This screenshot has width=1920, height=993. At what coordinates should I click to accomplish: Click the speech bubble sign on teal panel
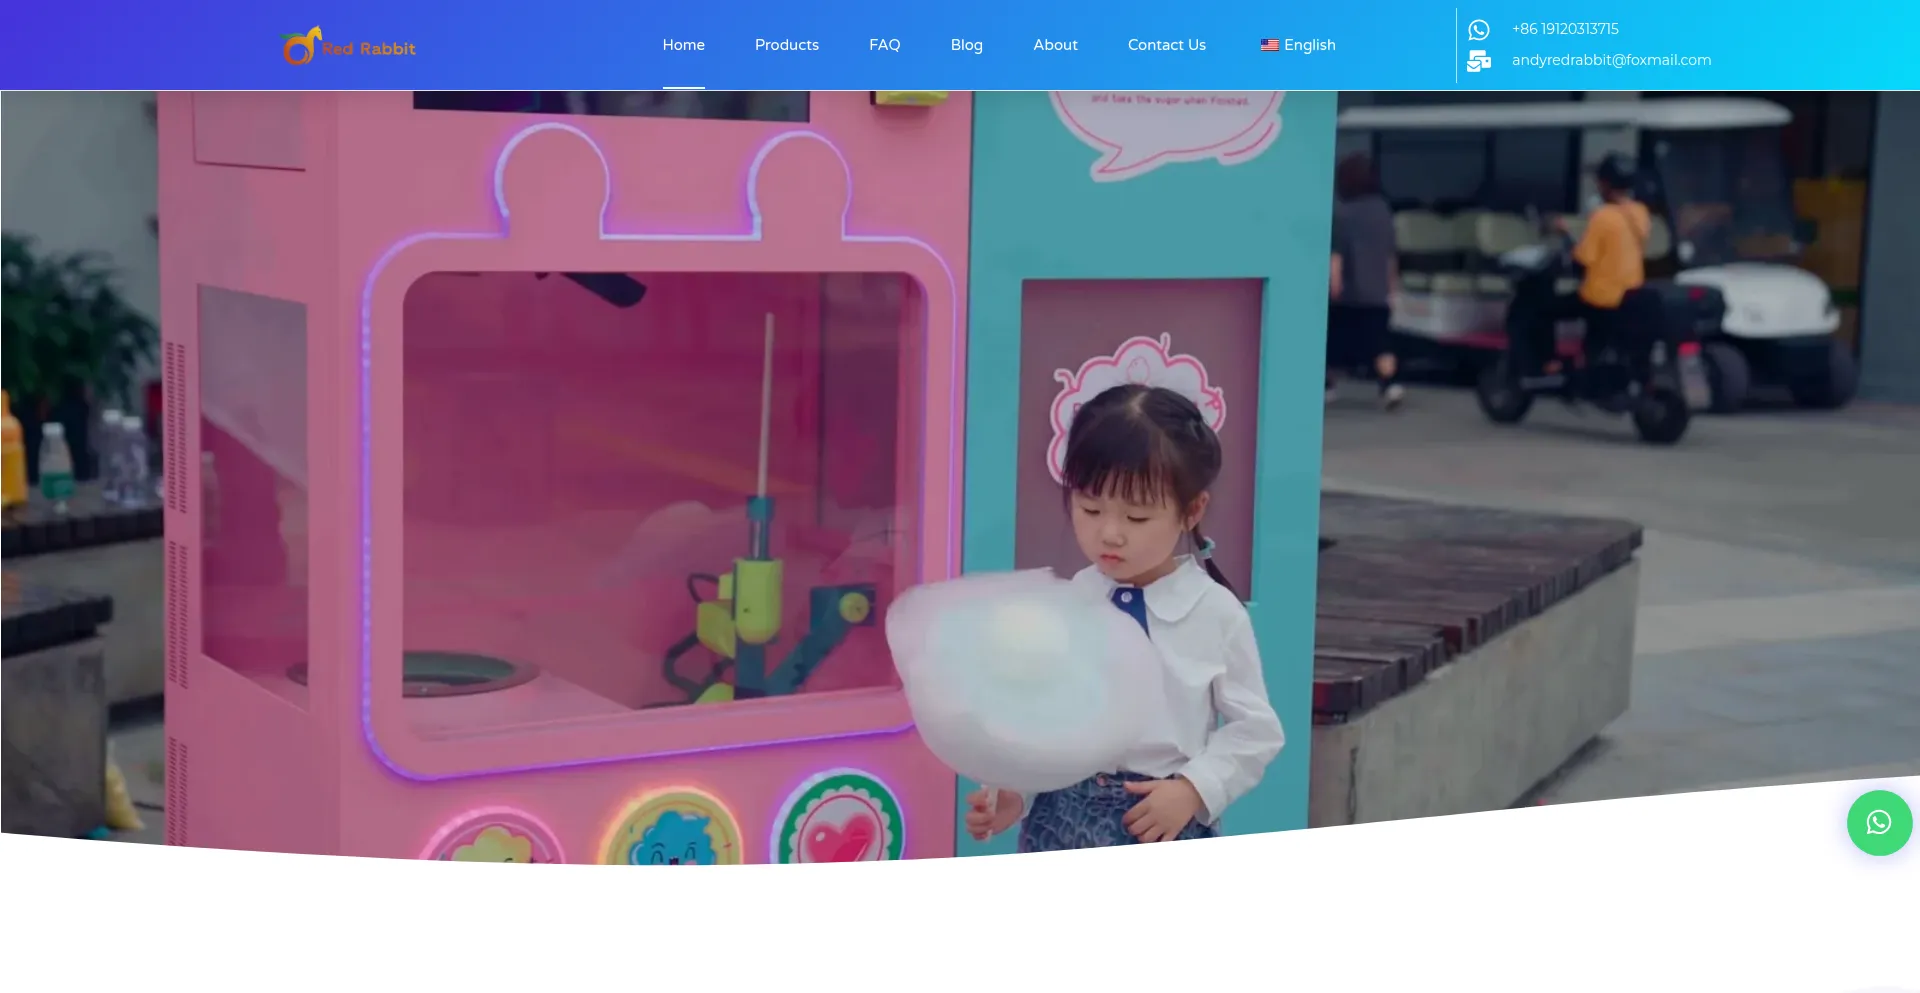pyautogui.click(x=1165, y=125)
